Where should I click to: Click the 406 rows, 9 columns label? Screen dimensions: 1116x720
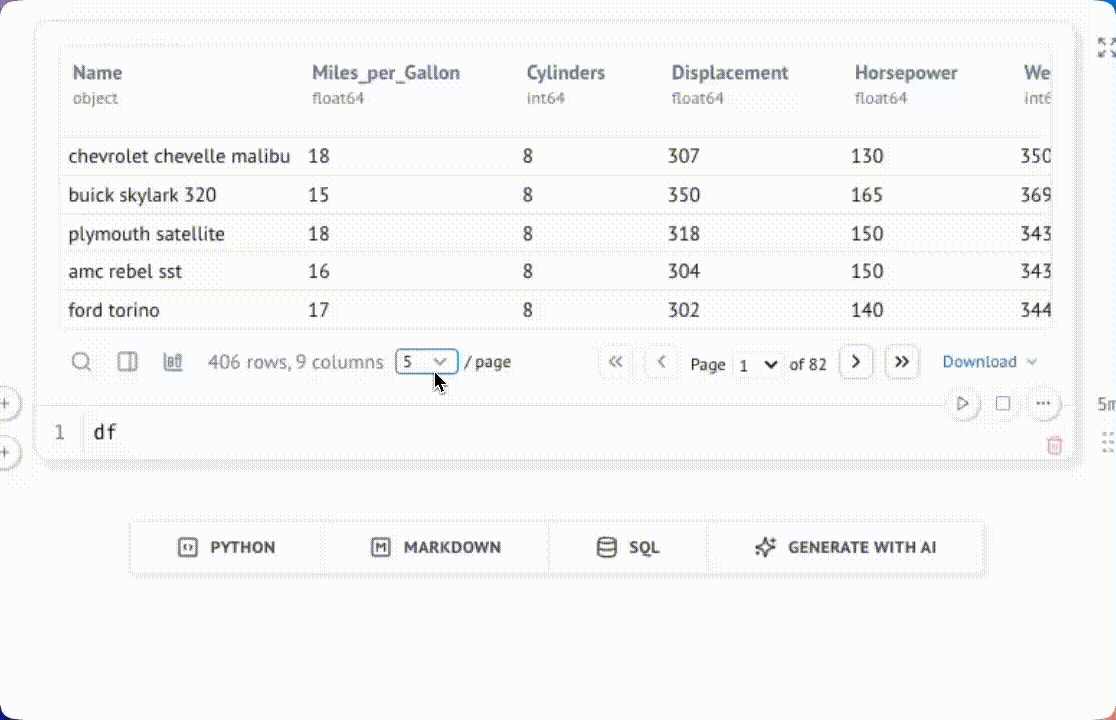[x=295, y=362]
